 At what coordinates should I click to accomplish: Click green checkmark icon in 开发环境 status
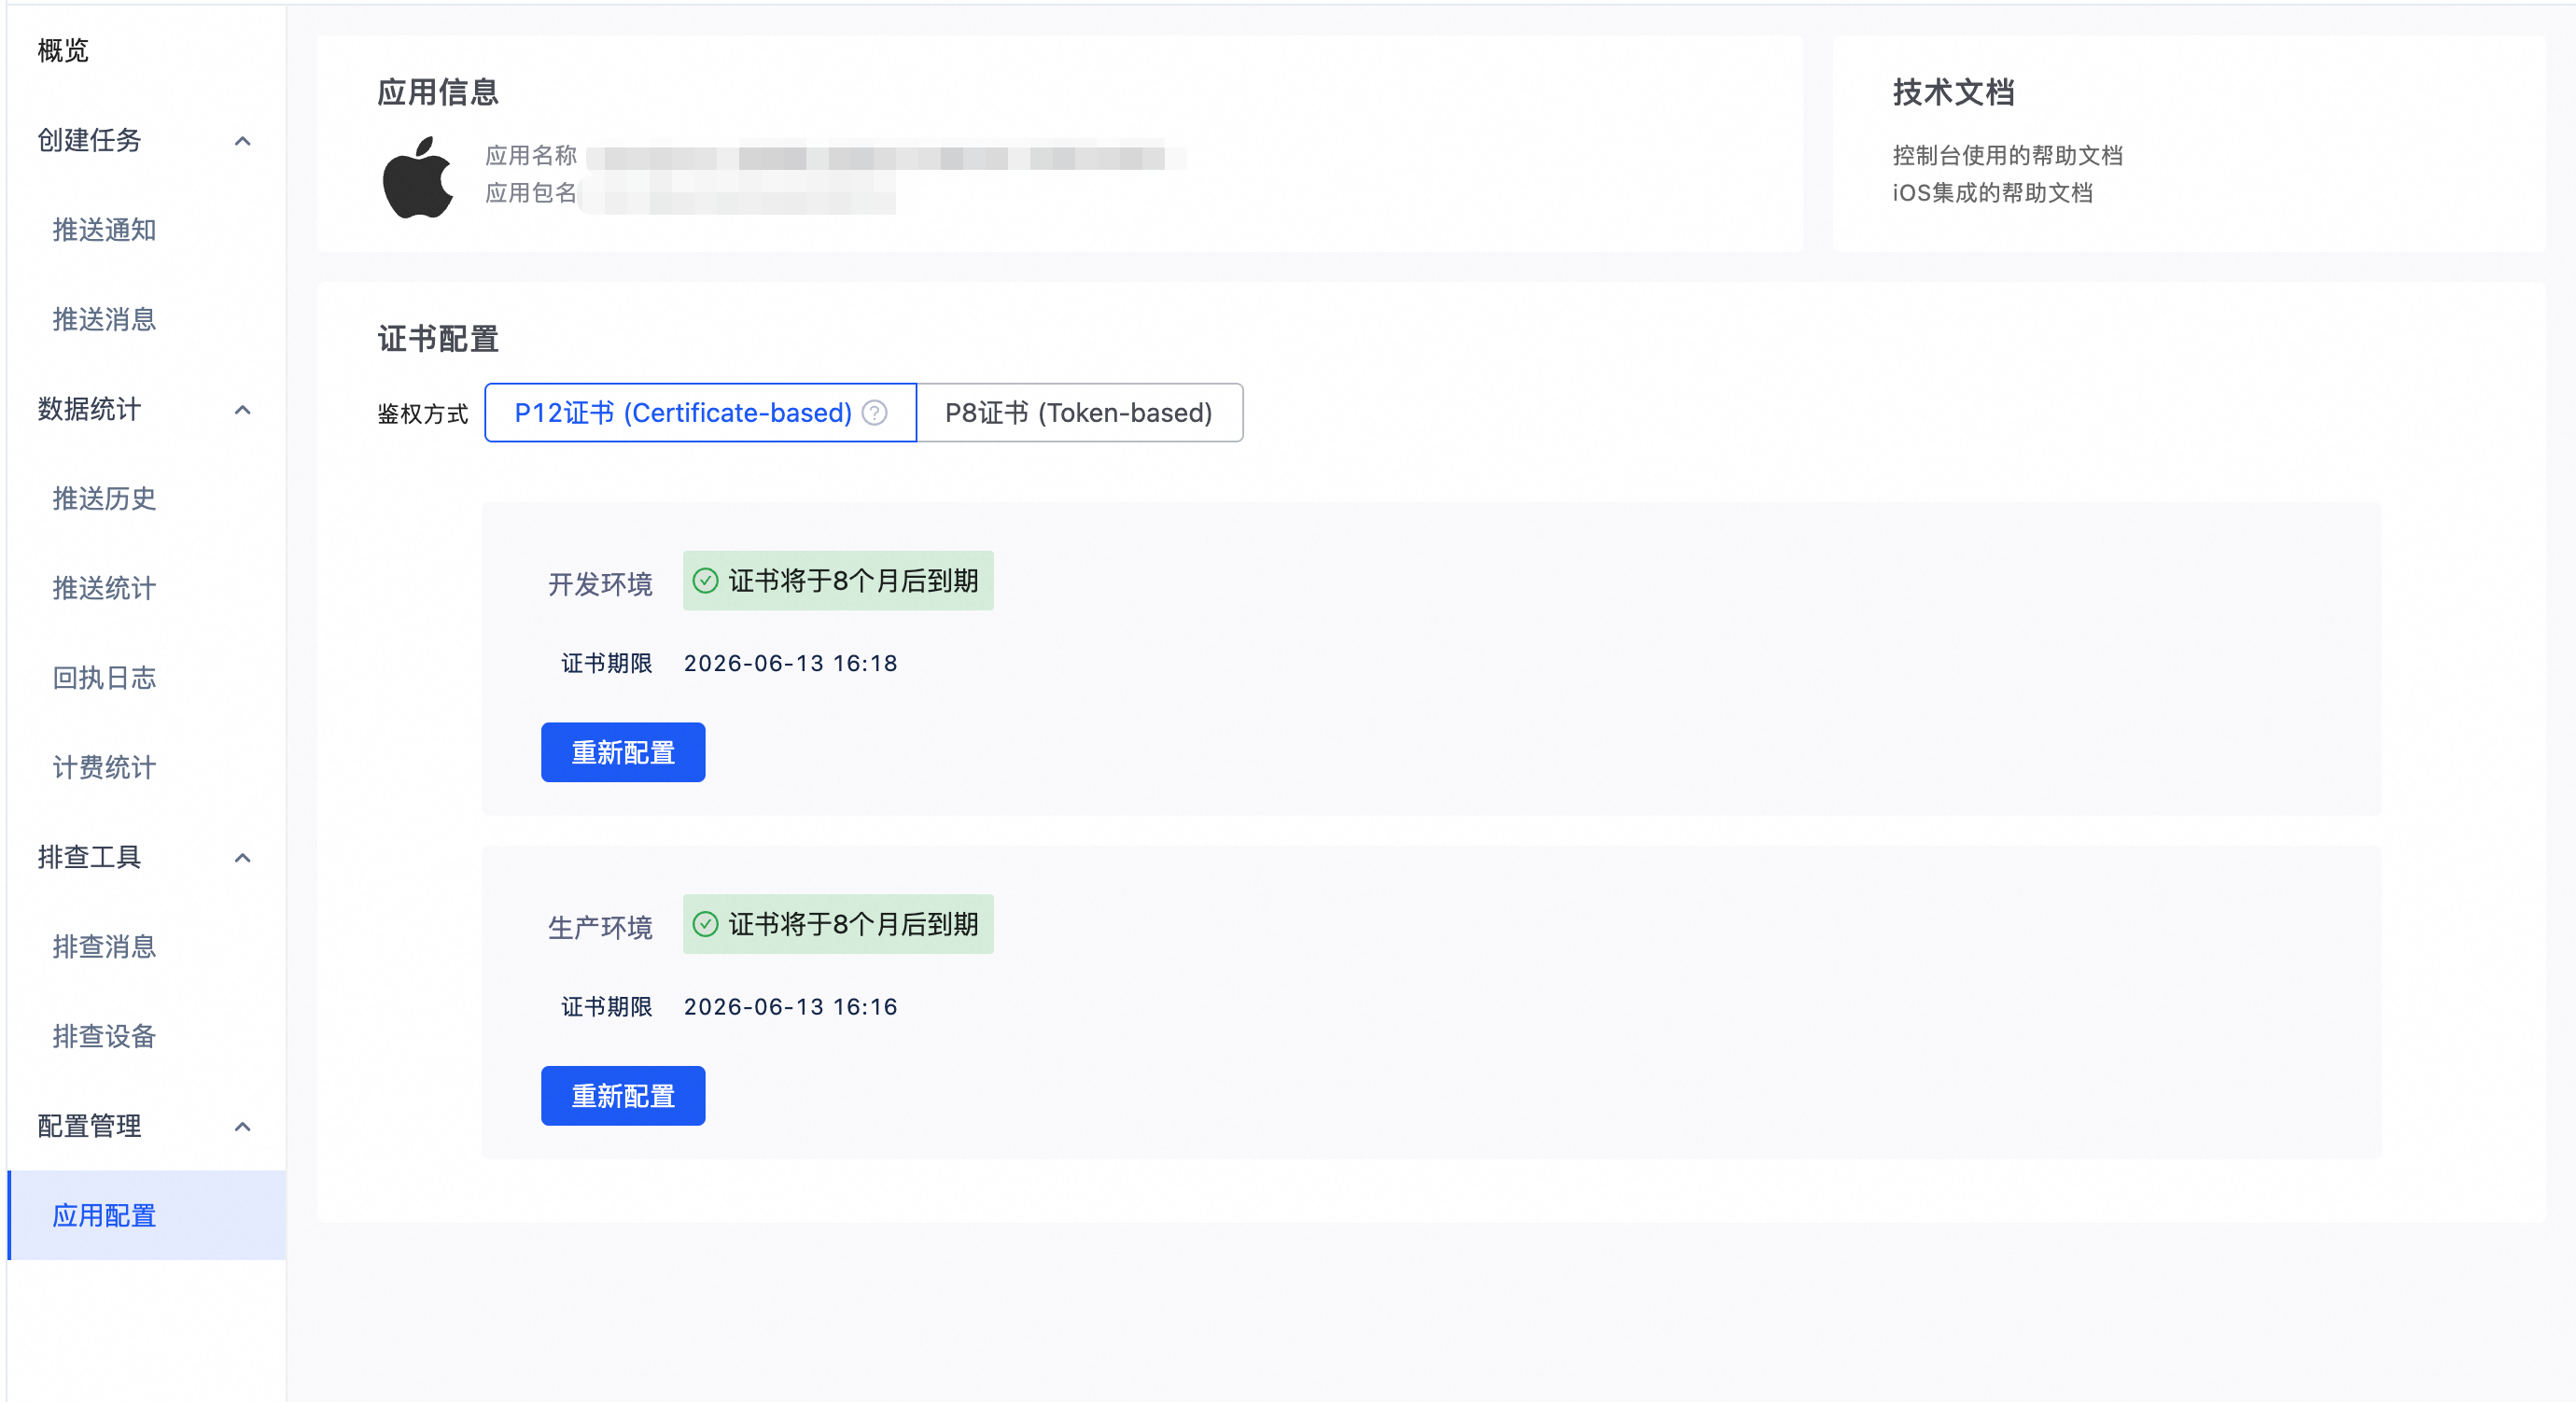705,581
